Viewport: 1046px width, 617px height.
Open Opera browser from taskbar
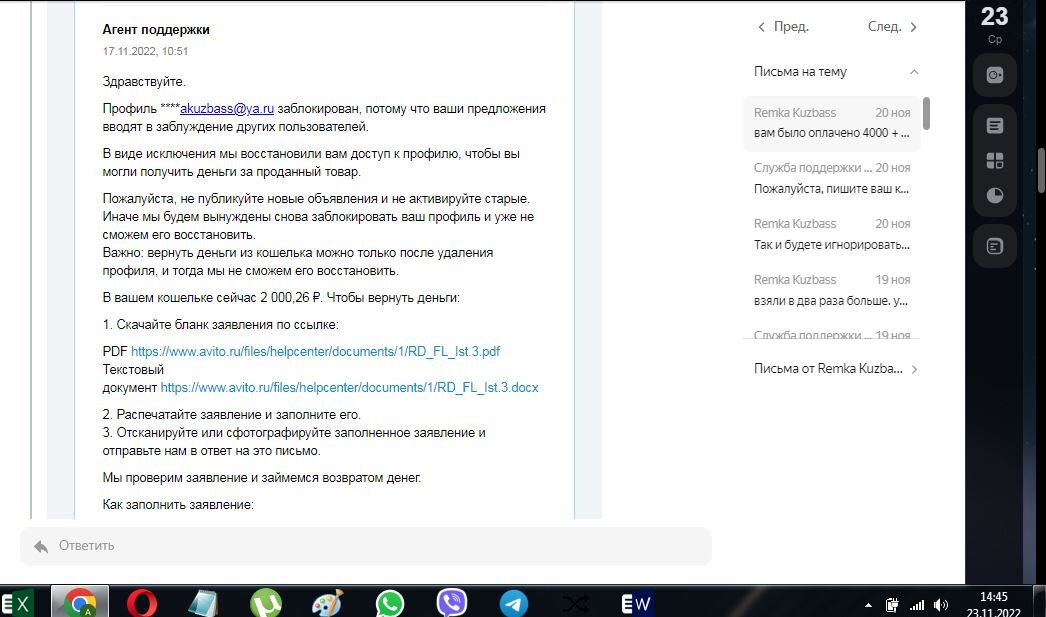tap(141, 604)
